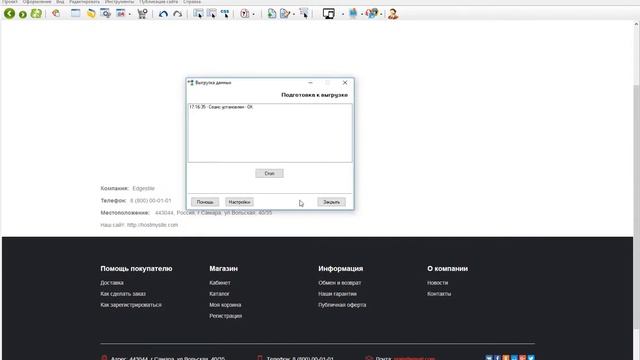Screen dimensions: 640x360
Task: Click the dotted selection cursor icon
Action: [304, 13]
